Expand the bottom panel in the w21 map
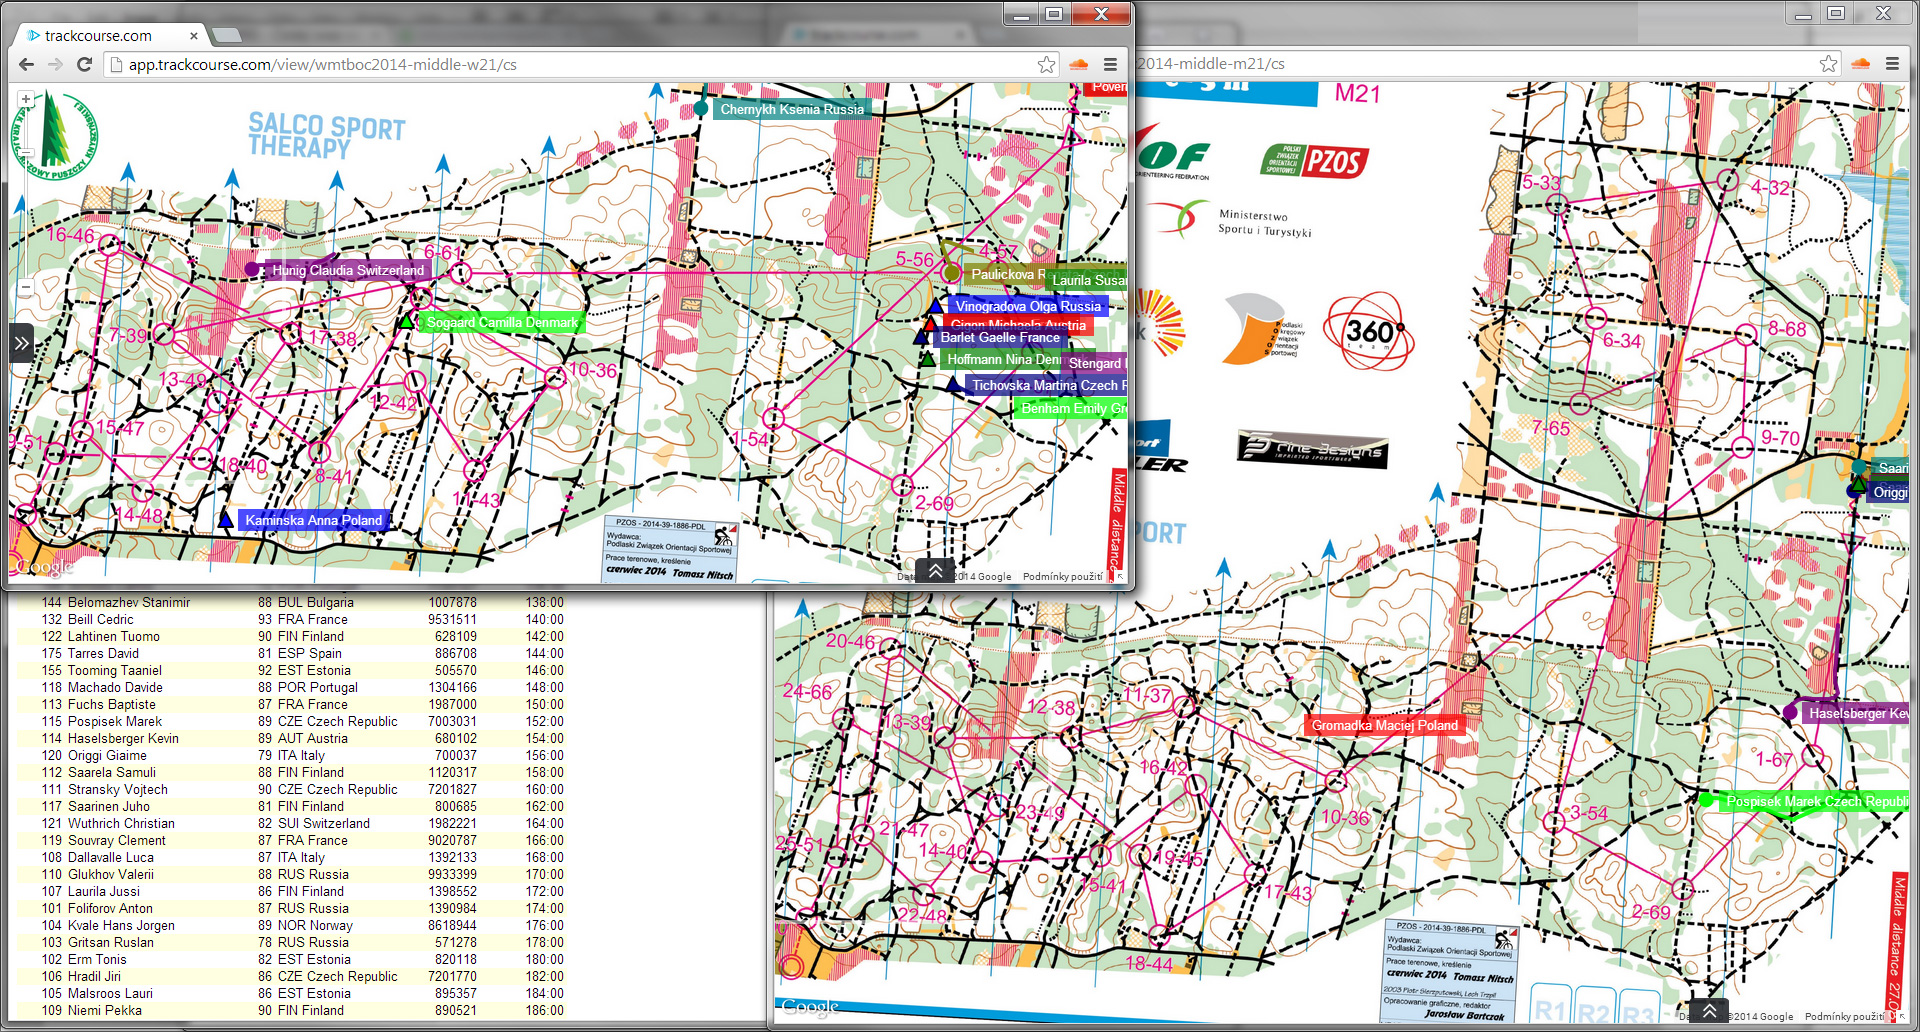 click(934, 570)
